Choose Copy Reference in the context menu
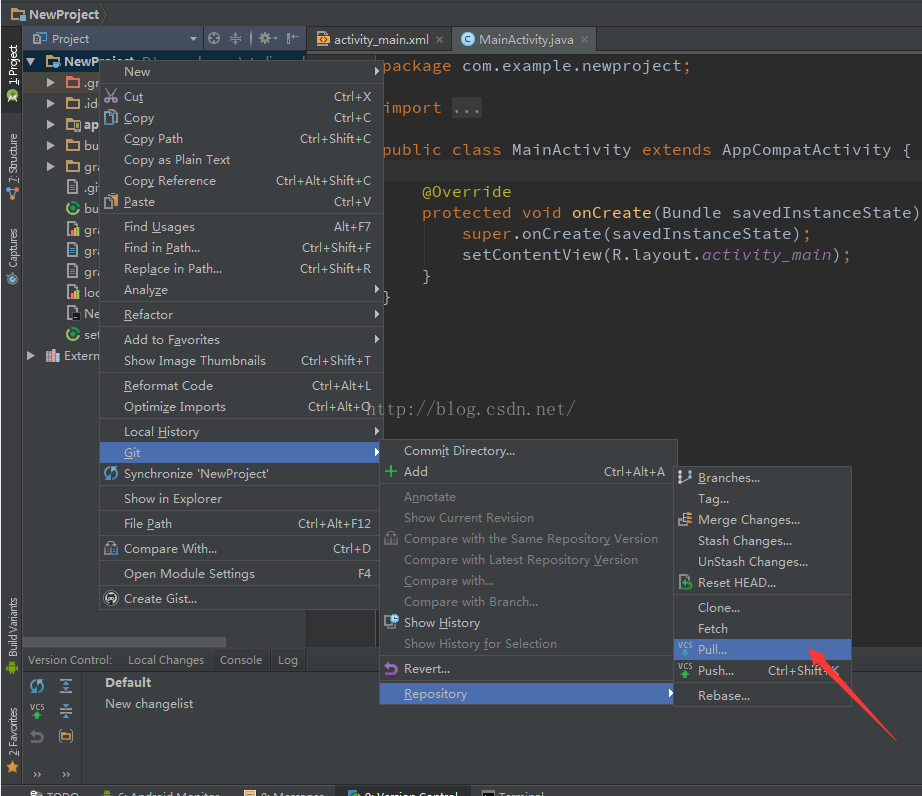This screenshot has height=796, width=922. [242, 180]
